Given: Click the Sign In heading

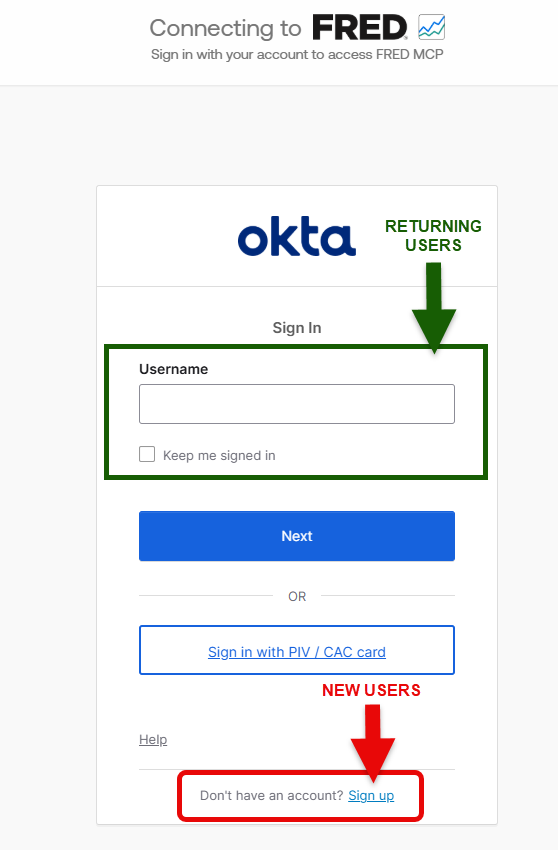Looking at the screenshot, I should pyautogui.click(x=297, y=328).
